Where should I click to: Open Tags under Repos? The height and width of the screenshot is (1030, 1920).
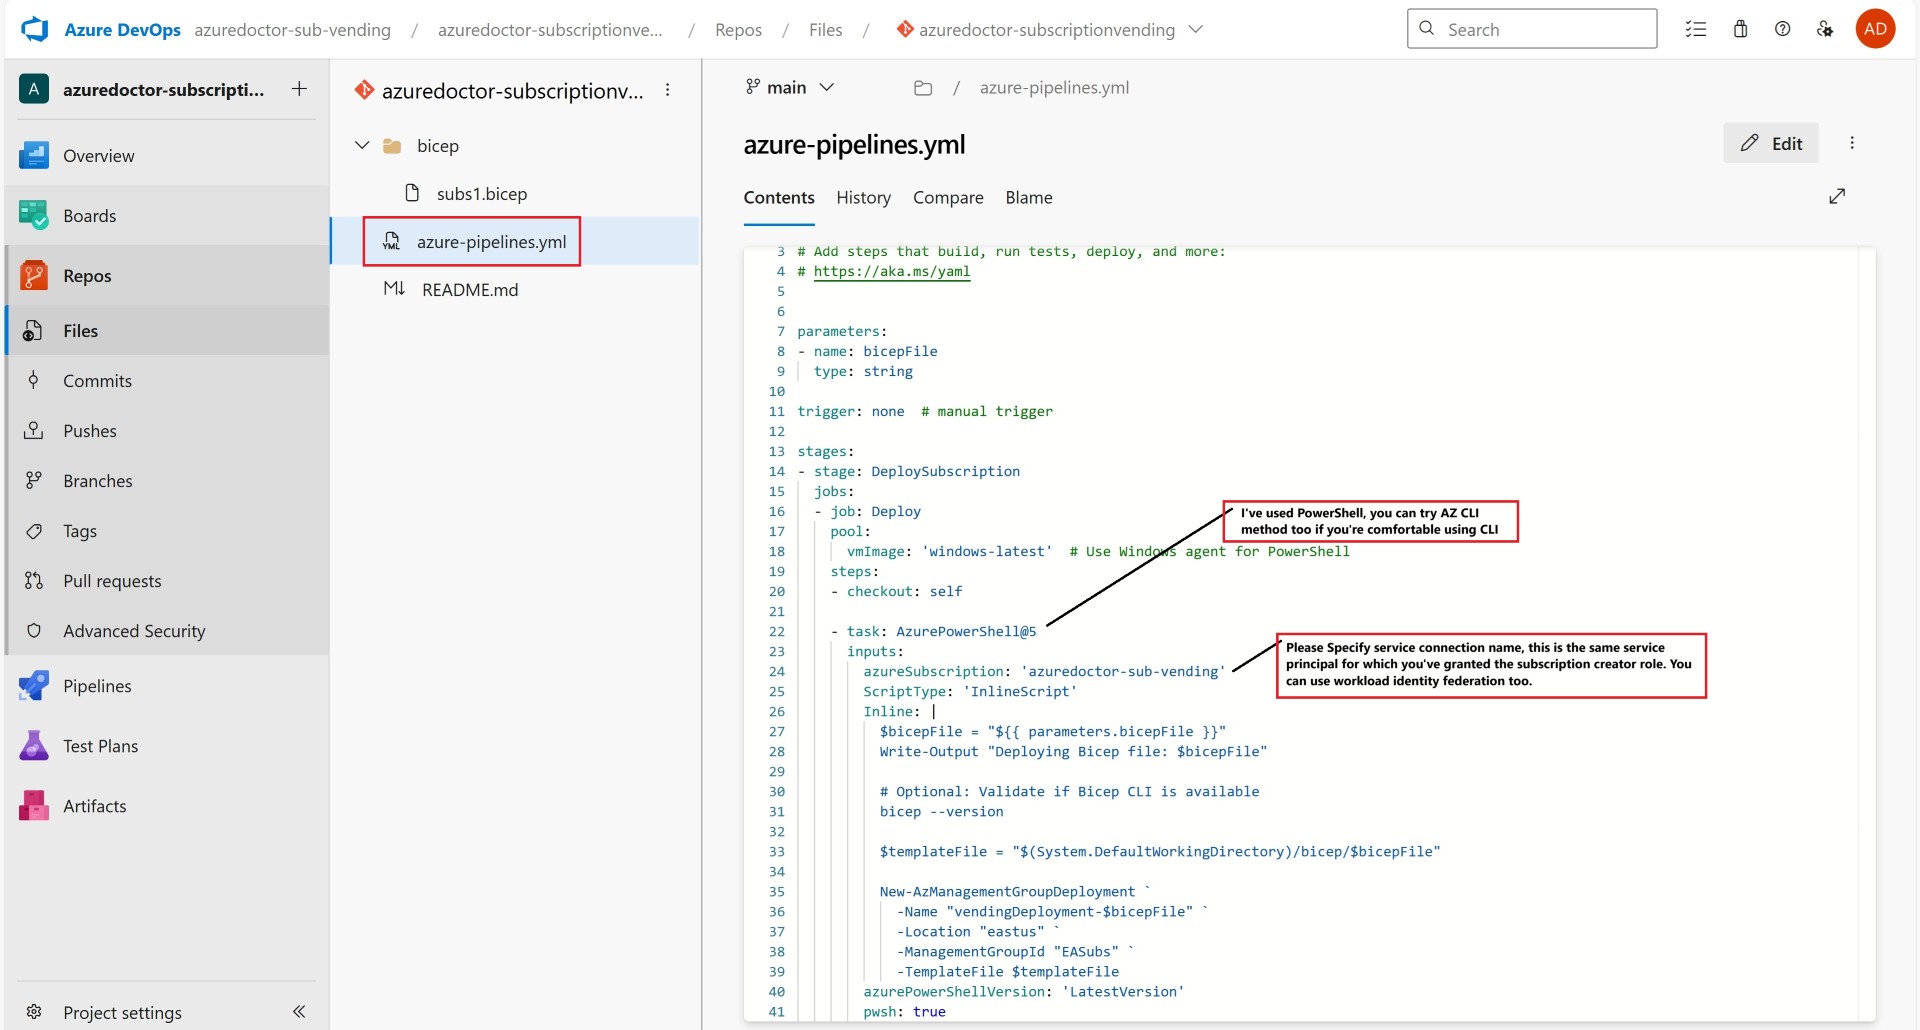[x=165, y=531]
